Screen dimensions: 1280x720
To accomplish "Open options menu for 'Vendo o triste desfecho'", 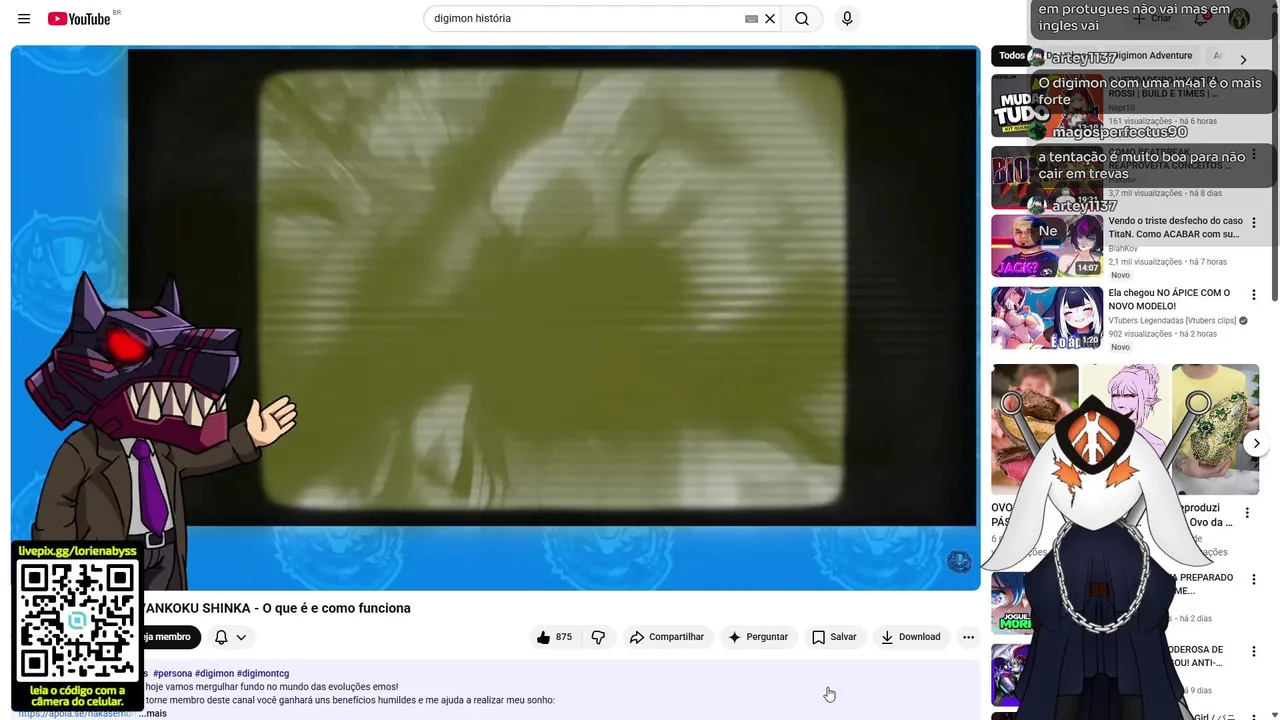I will 1254,223.
